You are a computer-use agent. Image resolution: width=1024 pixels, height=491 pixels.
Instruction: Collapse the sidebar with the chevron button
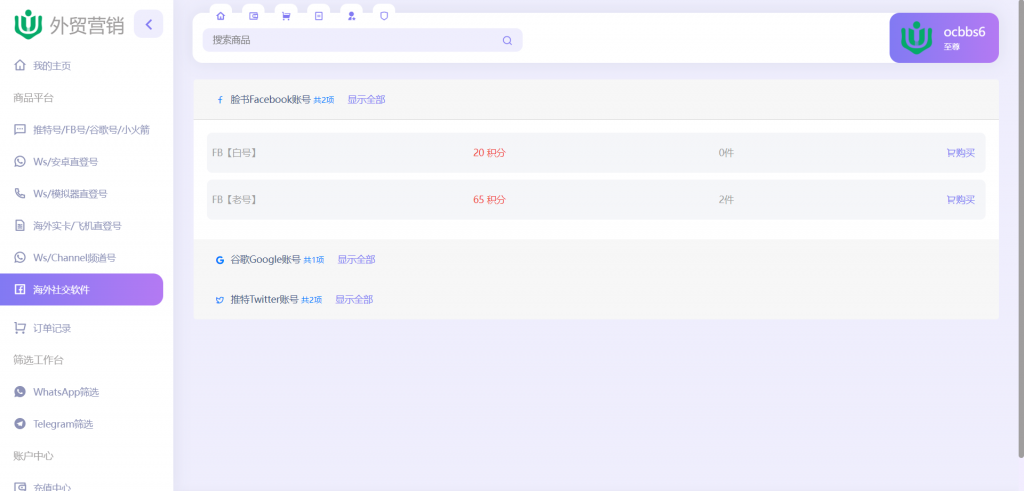click(148, 25)
